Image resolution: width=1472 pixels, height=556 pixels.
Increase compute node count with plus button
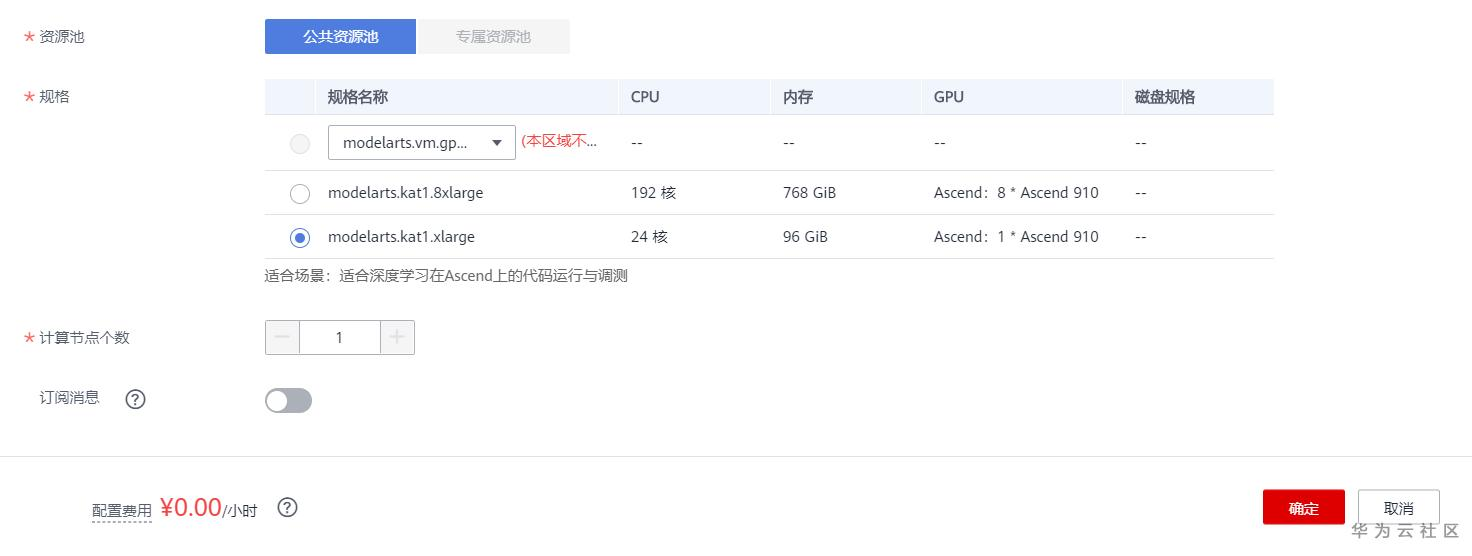tap(397, 338)
